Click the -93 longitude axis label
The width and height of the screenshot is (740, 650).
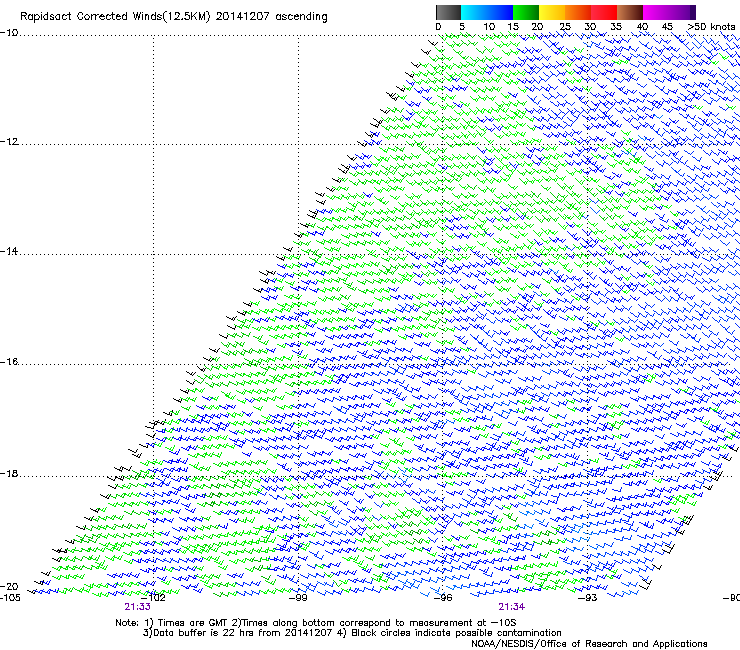pos(588,598)
